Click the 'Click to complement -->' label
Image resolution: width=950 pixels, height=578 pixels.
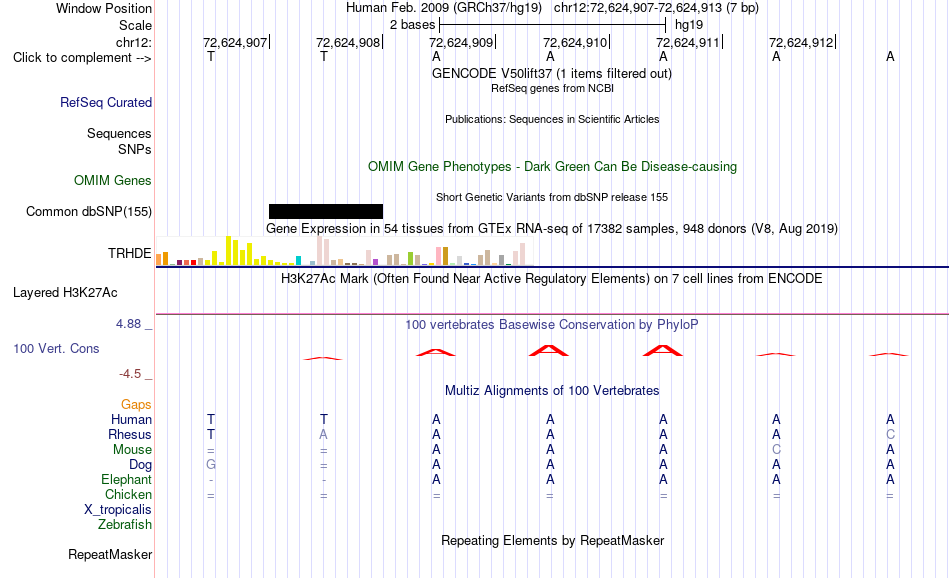tap(82, 58)
